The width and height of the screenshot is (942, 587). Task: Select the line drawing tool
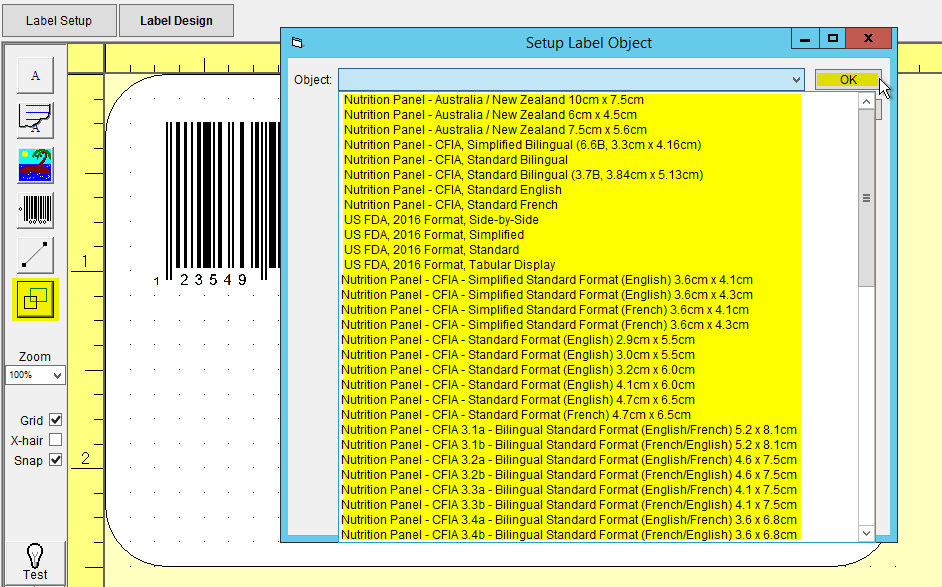(35, 255)
